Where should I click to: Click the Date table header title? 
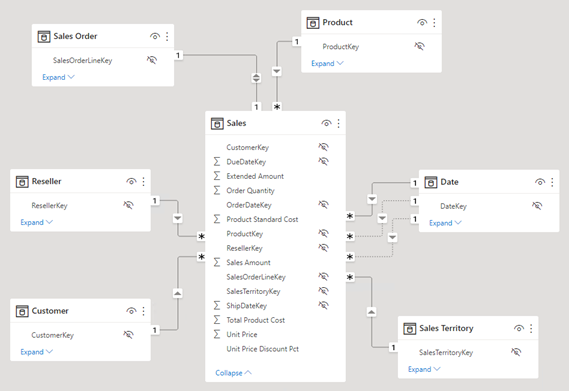pos(449,182)
